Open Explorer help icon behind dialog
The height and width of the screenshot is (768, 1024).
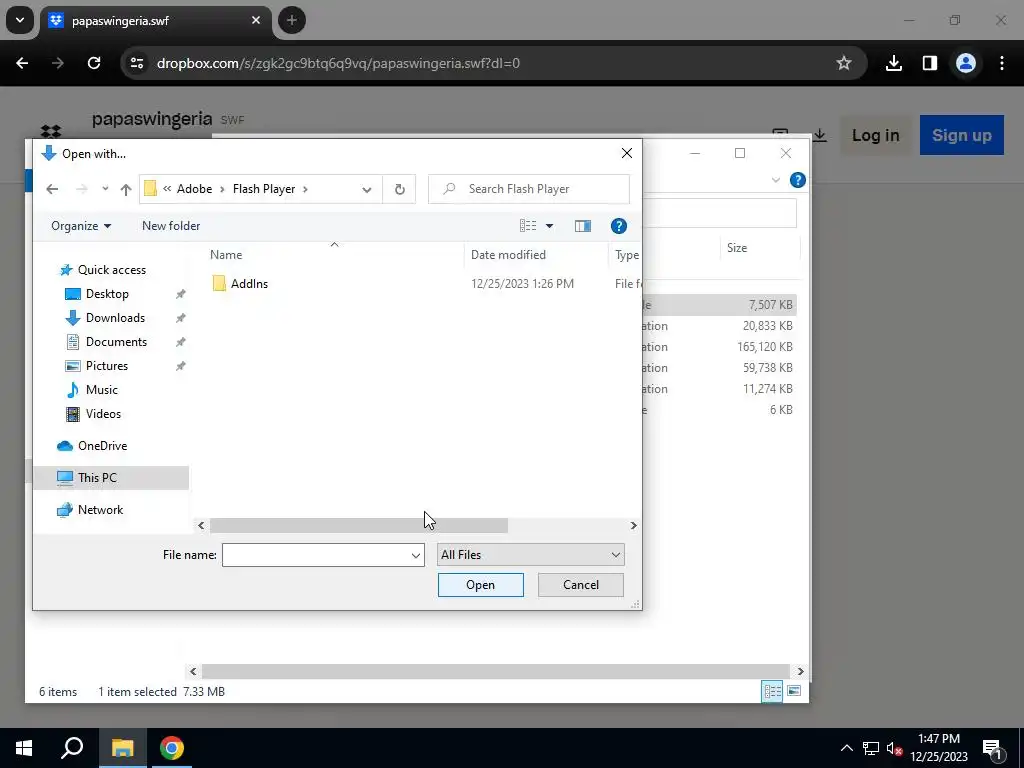[797, 180]
